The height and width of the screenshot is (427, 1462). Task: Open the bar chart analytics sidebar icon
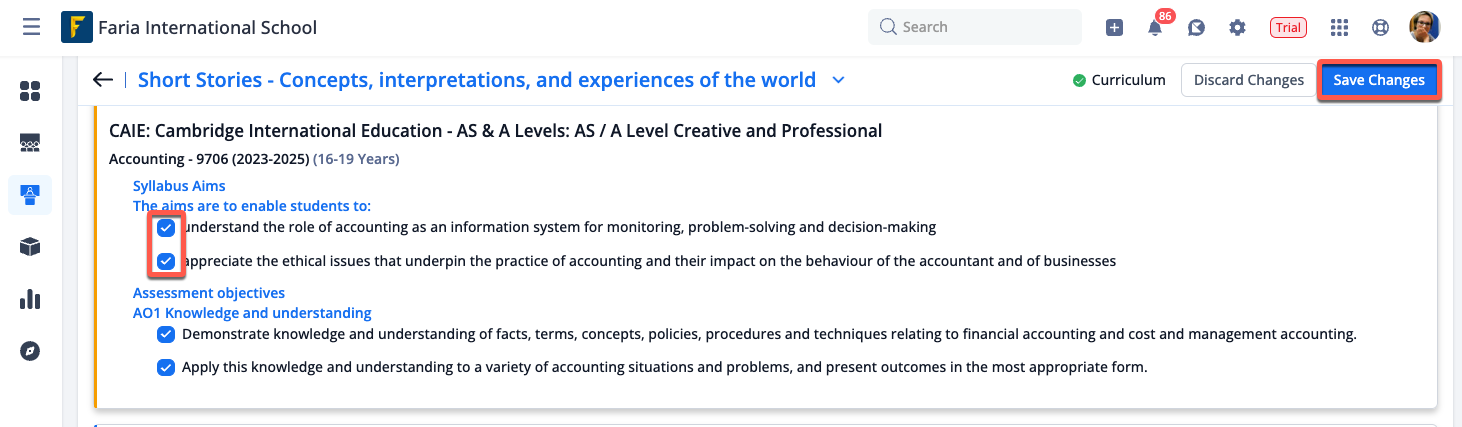pos(30,299)
